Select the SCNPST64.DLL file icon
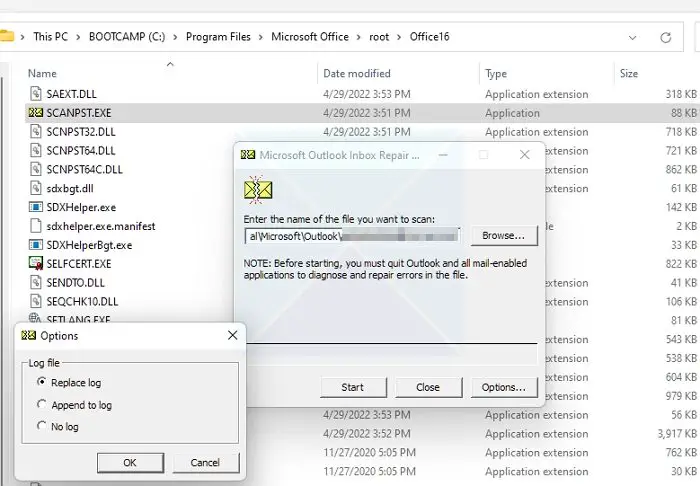The image size is (700, 486). [36, 150]
